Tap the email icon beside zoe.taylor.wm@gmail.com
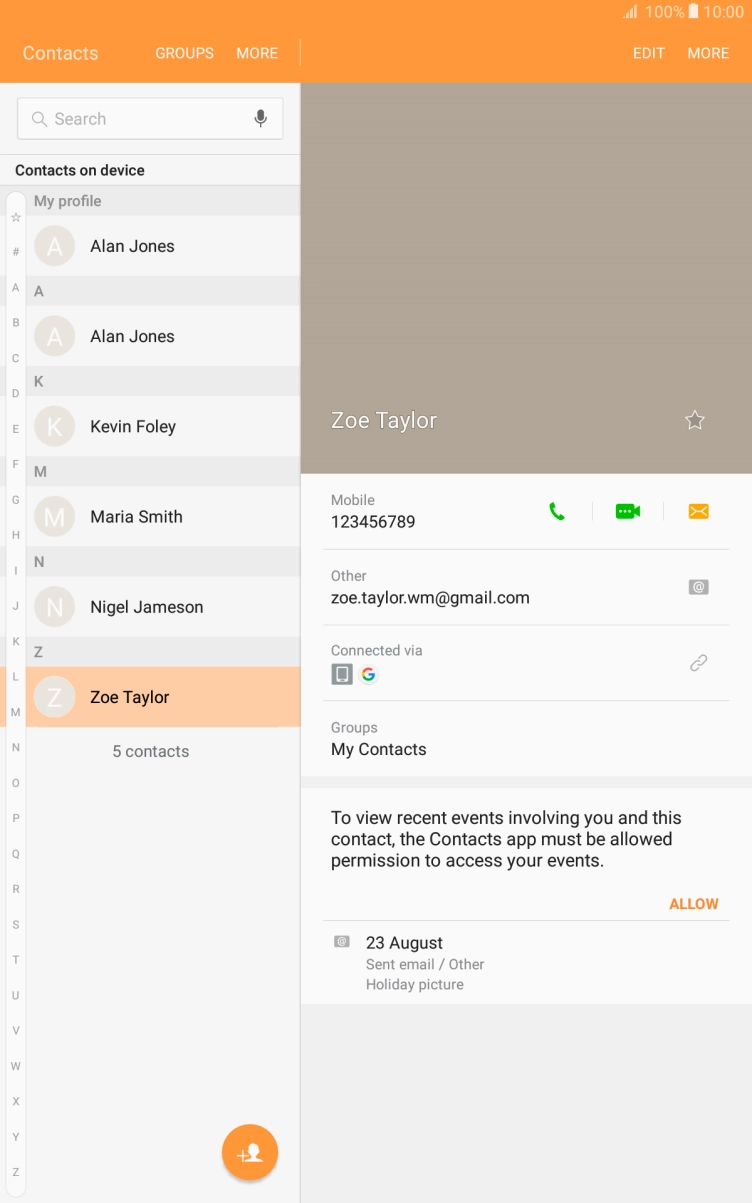Viewport: 752px width, 1203px height. [698, 587]
